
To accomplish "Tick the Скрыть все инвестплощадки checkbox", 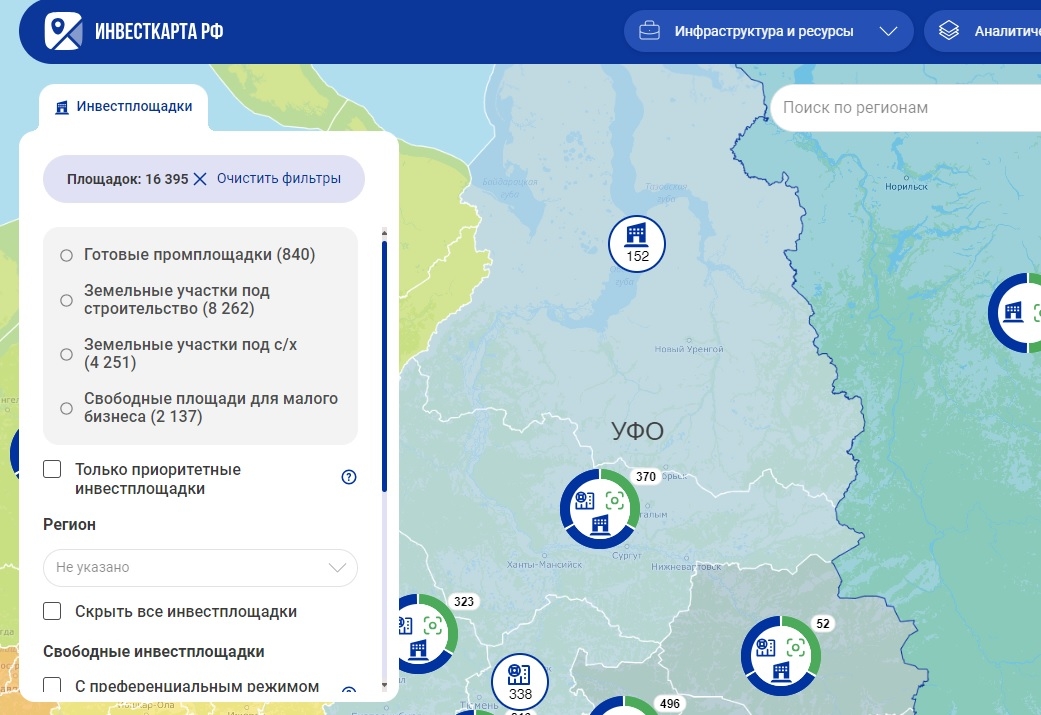I will (53, 611).
